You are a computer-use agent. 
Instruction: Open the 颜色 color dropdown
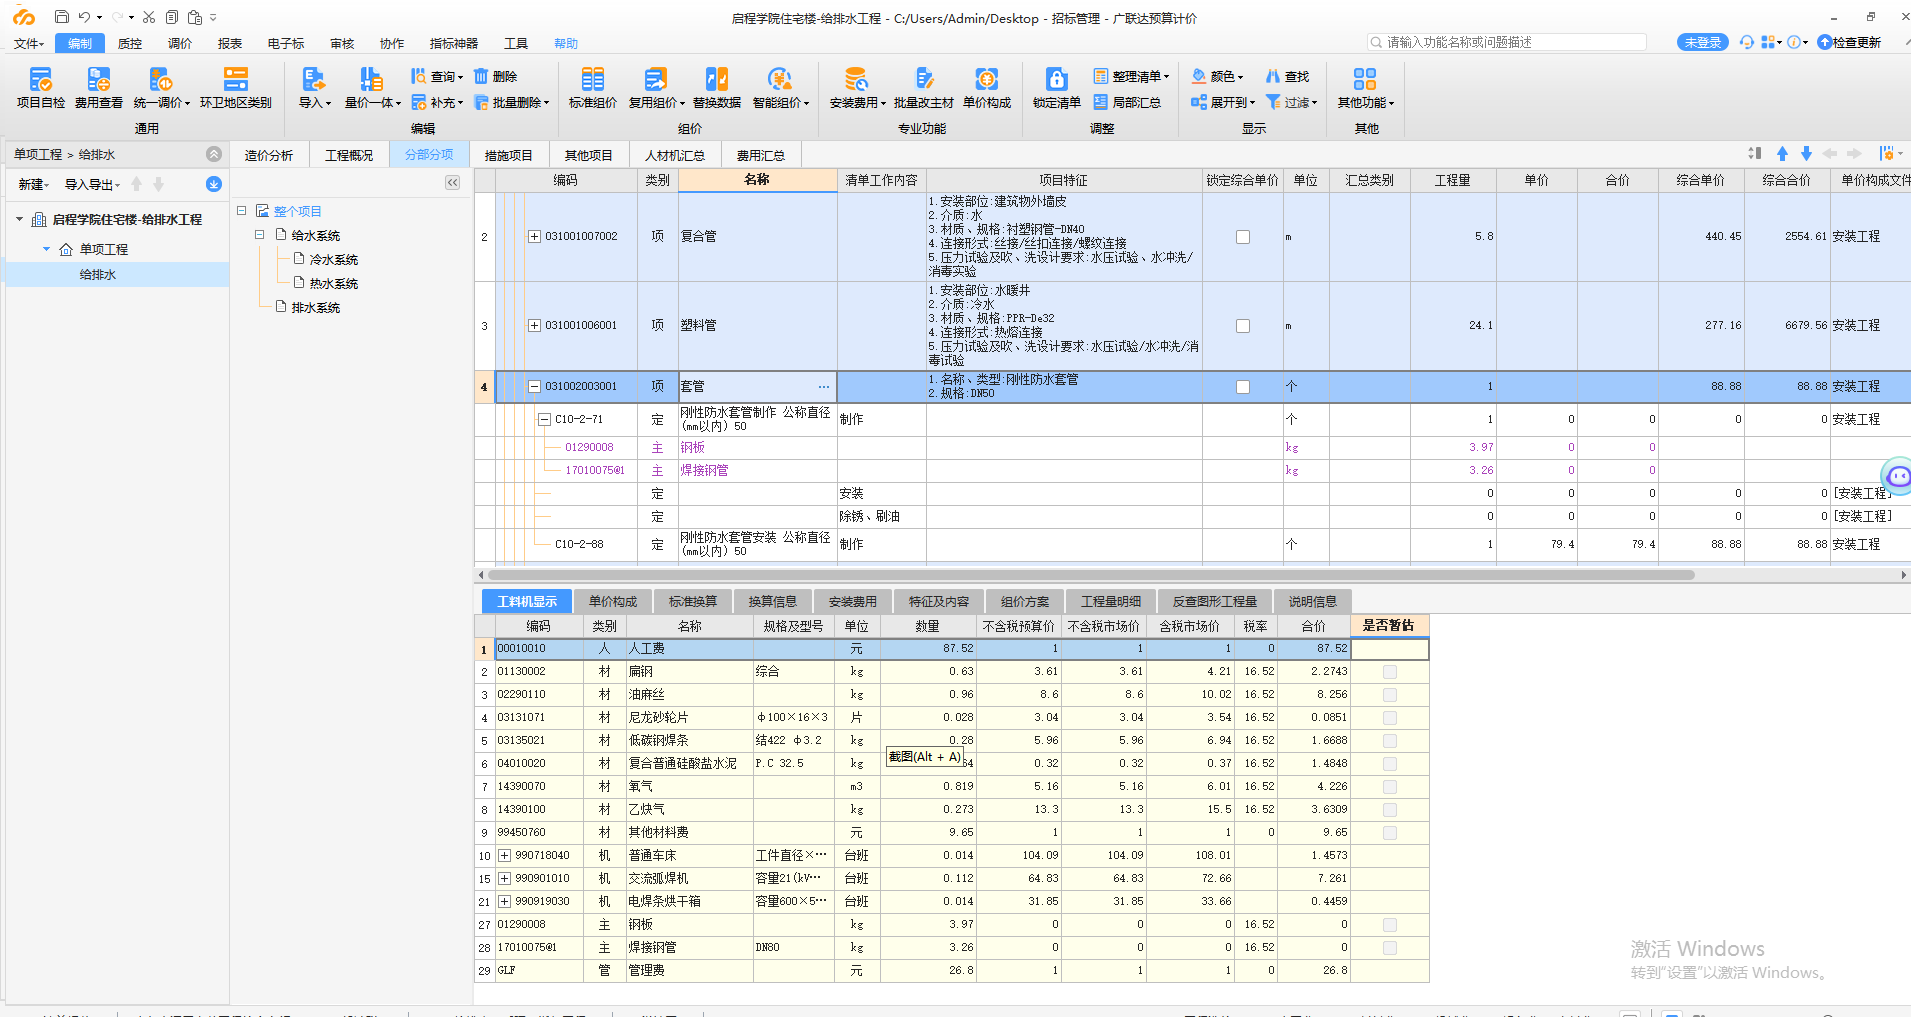pyautogui.click(x=1217, y=76)
